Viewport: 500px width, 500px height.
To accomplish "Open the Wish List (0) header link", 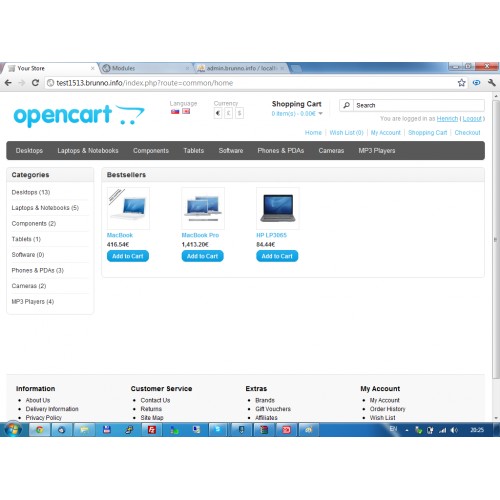I will pos(346,133).
